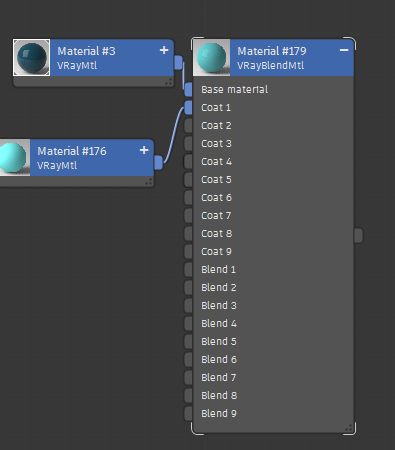Click the Blend 8 input socket
This screenshot has height=450, width=395.
[188, 396]
